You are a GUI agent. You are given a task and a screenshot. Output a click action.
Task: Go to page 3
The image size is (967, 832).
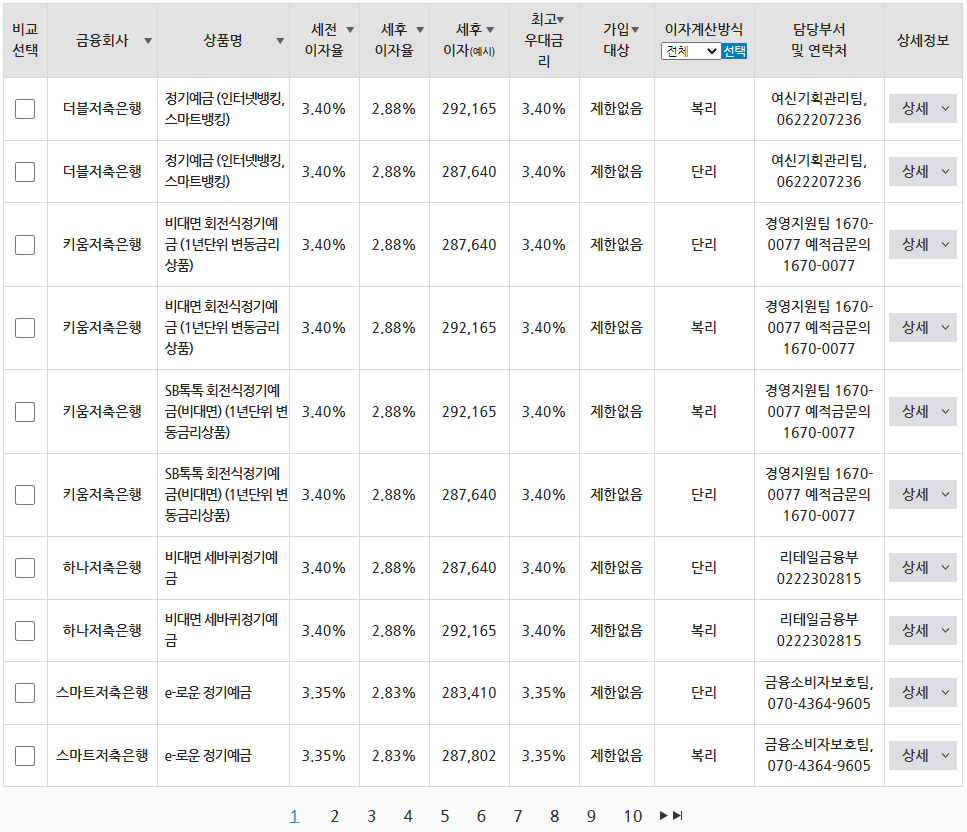click(371, 816)
